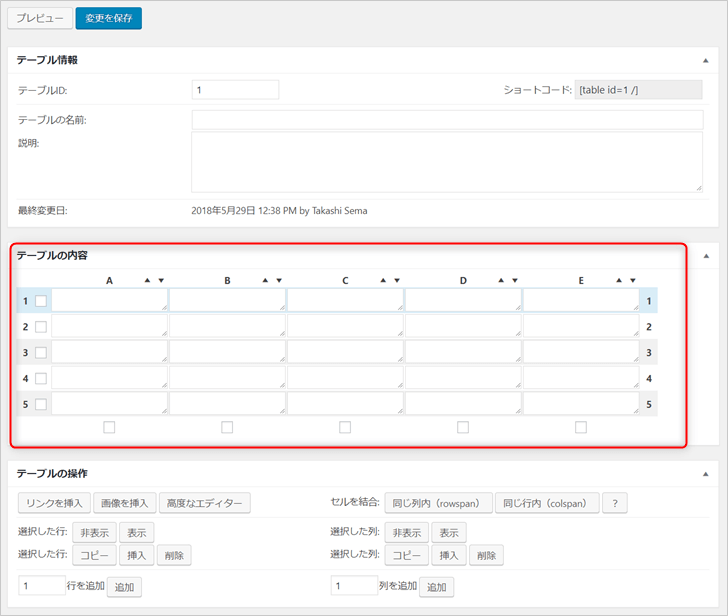Check the row 1 selection checkbox
This screenshot has width=728, height=616.
click(41, 301)
